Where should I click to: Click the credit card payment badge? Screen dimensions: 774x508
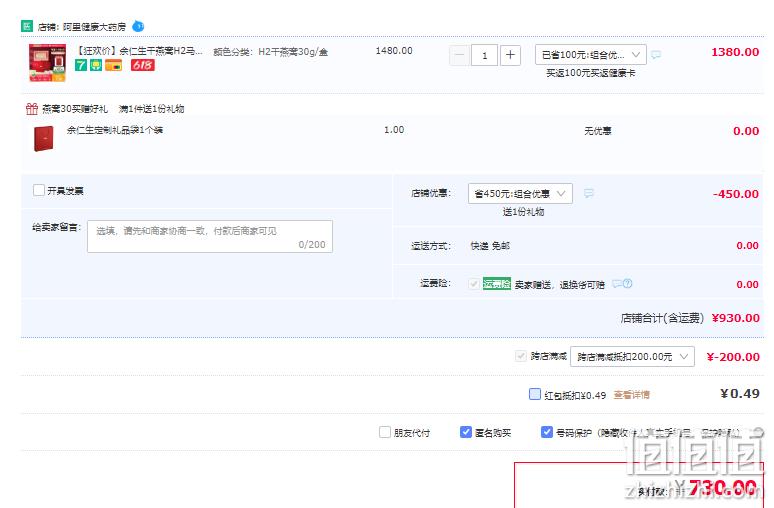pyautogui.click(x=114, y=65)
